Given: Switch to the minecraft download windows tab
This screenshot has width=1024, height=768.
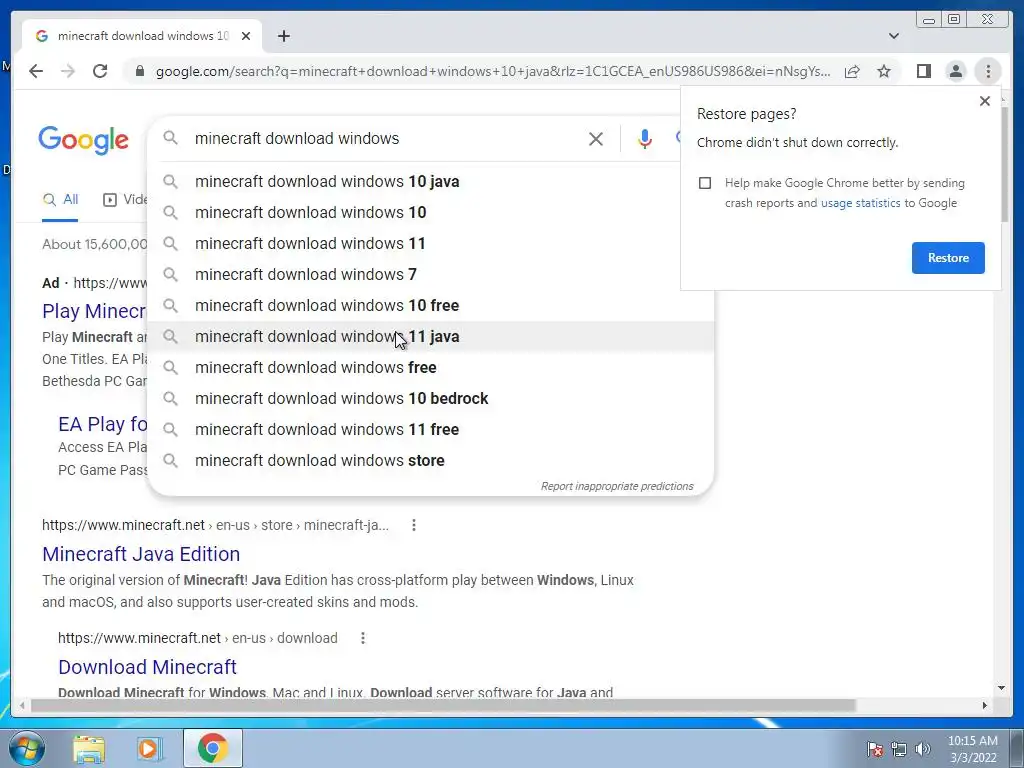Looking at the screenshot, I should [x=142, y=36].
